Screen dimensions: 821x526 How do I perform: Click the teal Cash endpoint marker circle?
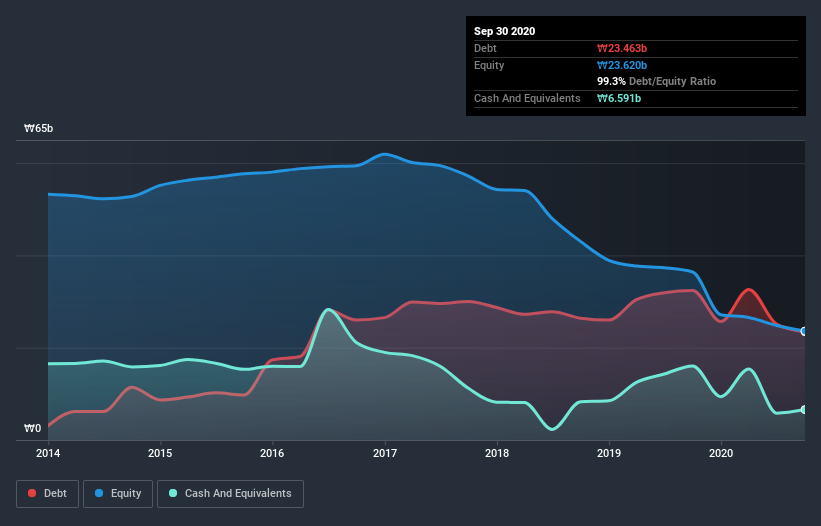click(803, 410)
